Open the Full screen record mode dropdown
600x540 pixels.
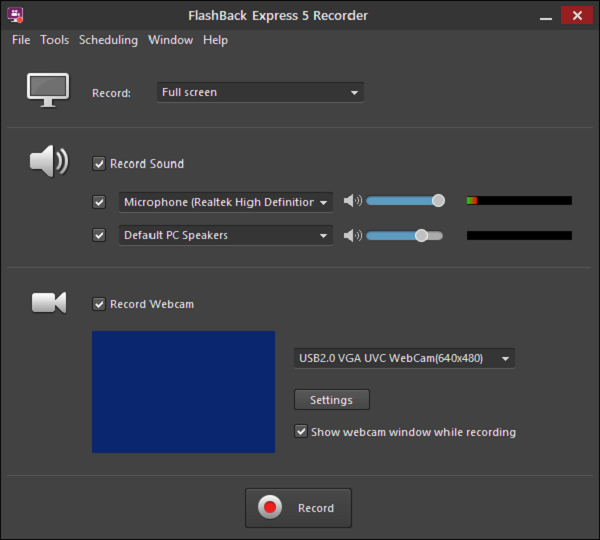260,92
